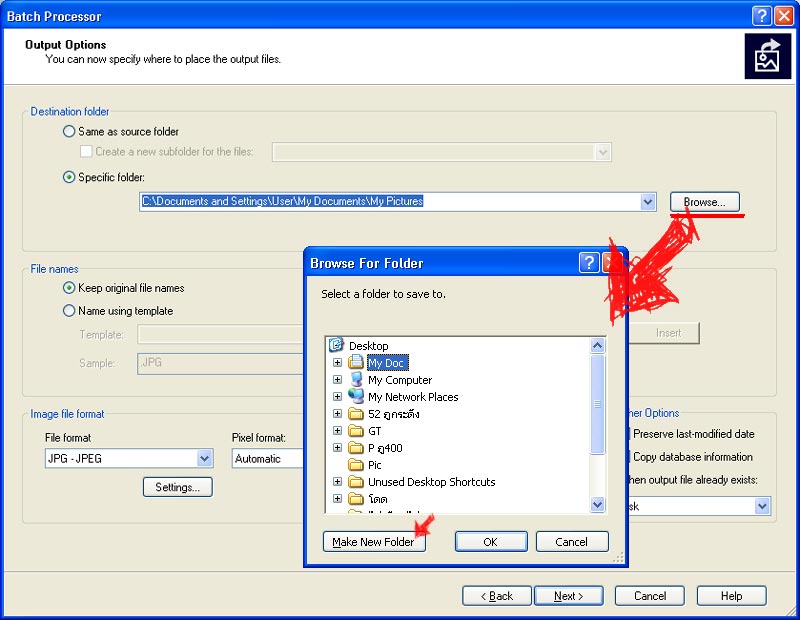Open the Pixel format Automatic dropdown
Image resolution: width=800 pixels, height=620 pixels.
click(267, 458)
